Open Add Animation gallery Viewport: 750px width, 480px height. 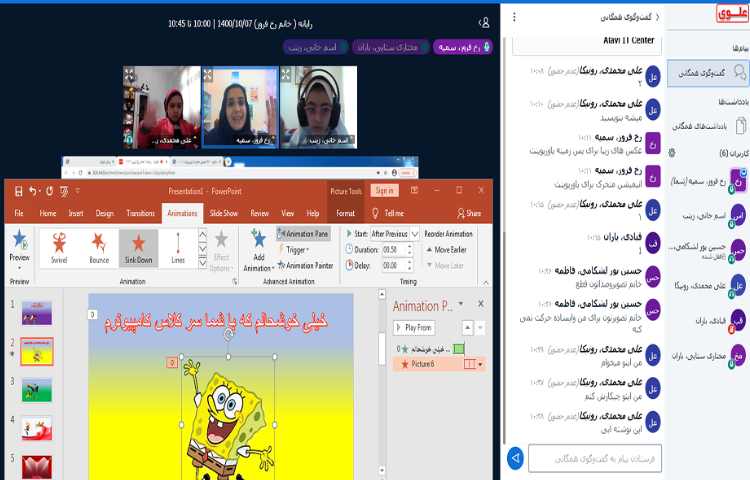258,250
